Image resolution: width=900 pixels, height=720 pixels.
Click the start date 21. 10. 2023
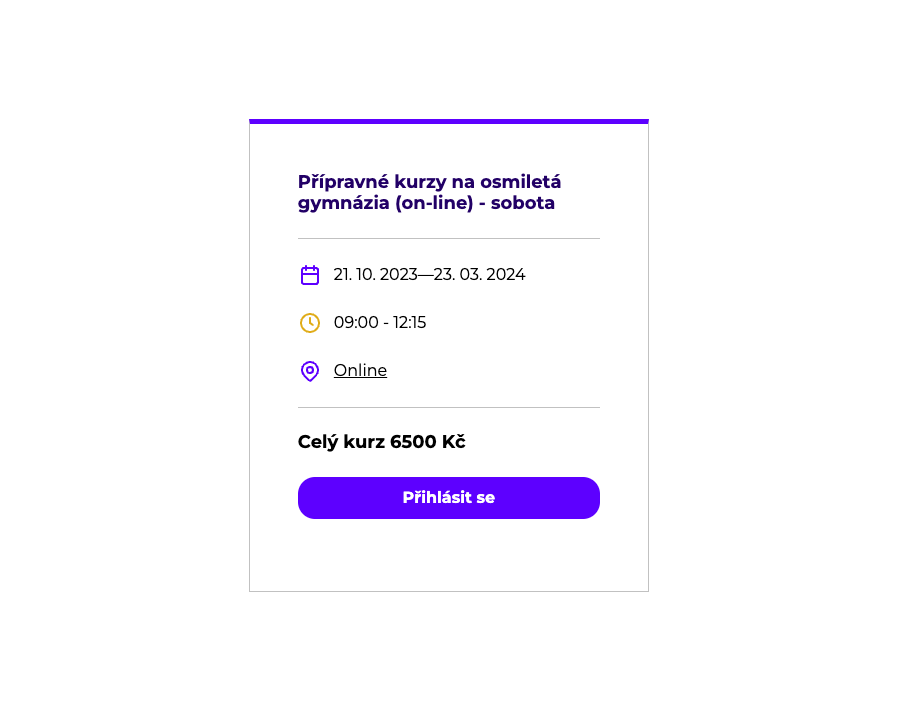point(375,274)
